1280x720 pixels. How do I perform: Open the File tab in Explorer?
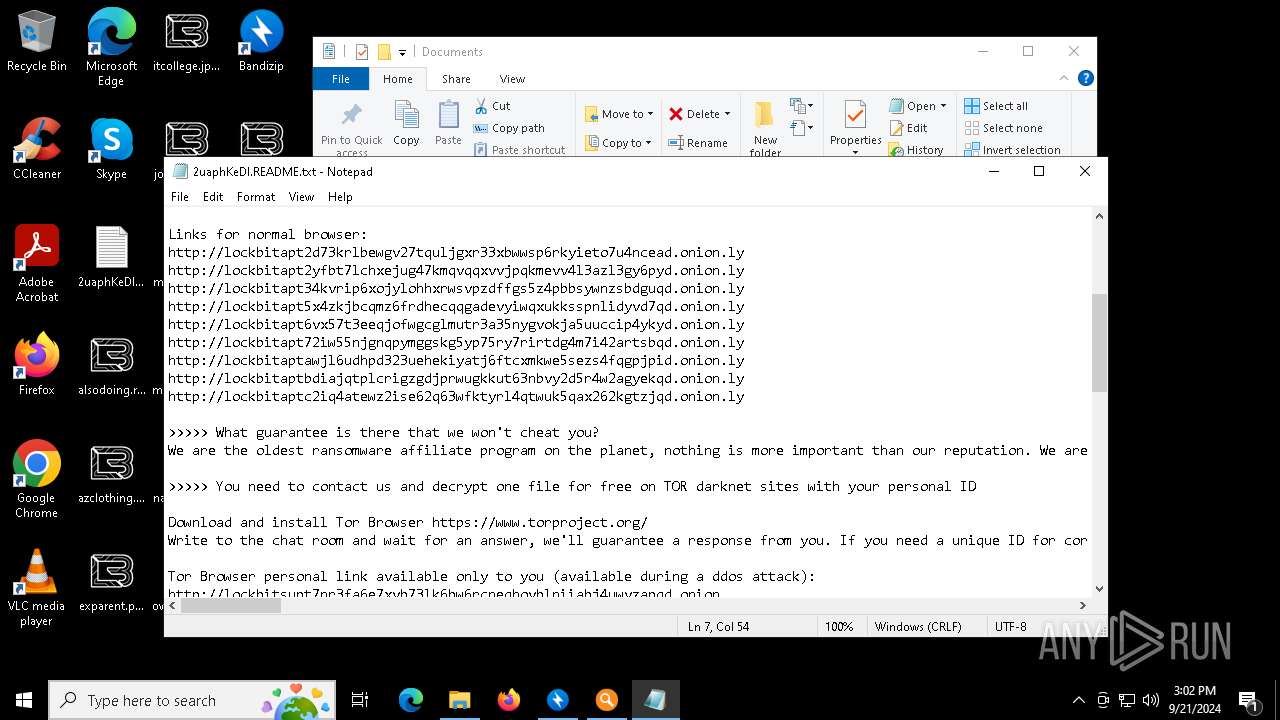pos(341,79)
